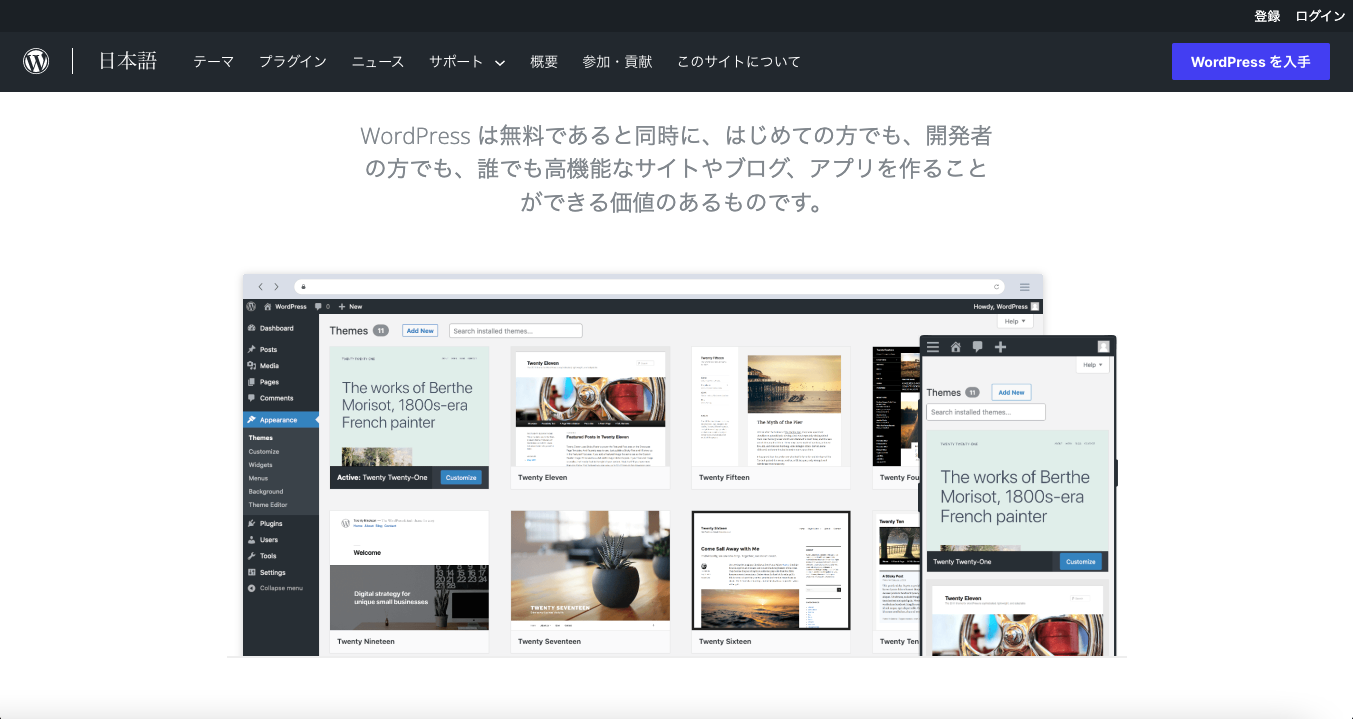This screenshot has height=719, width=1353.
Task: Click Customize on the desktop active theme card
Action: click(x=461, y=477)
